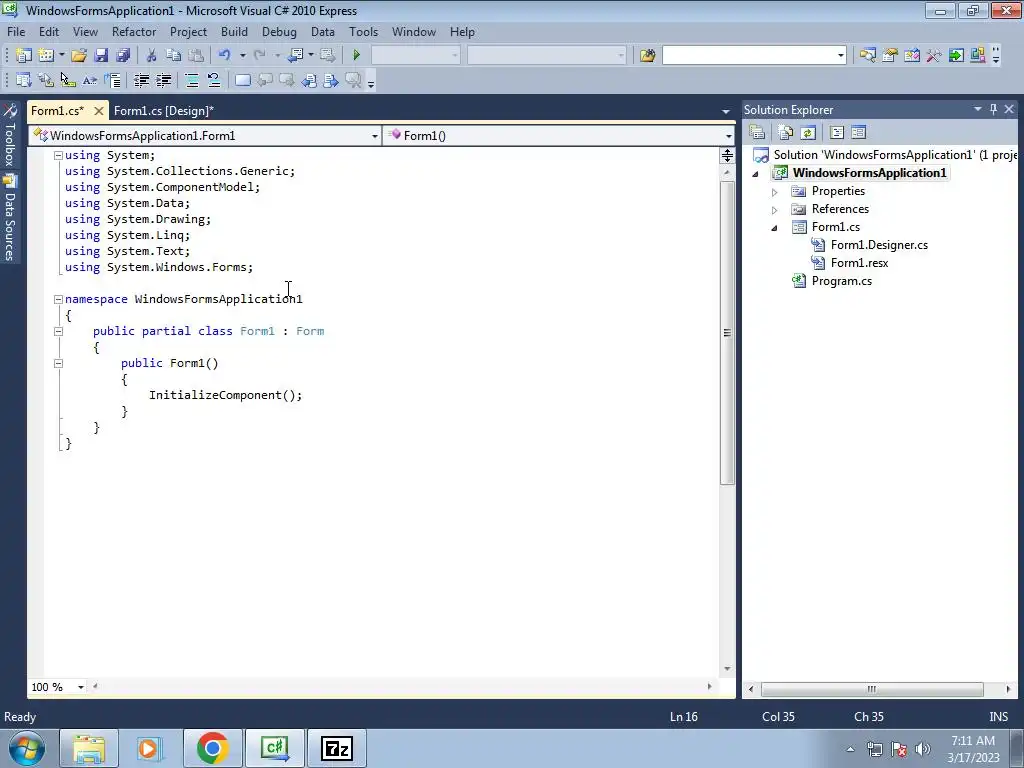1024x768 pixels.
Task: Click the Find in Files icon
Action: pyautogui.click(x=647, y=56)
